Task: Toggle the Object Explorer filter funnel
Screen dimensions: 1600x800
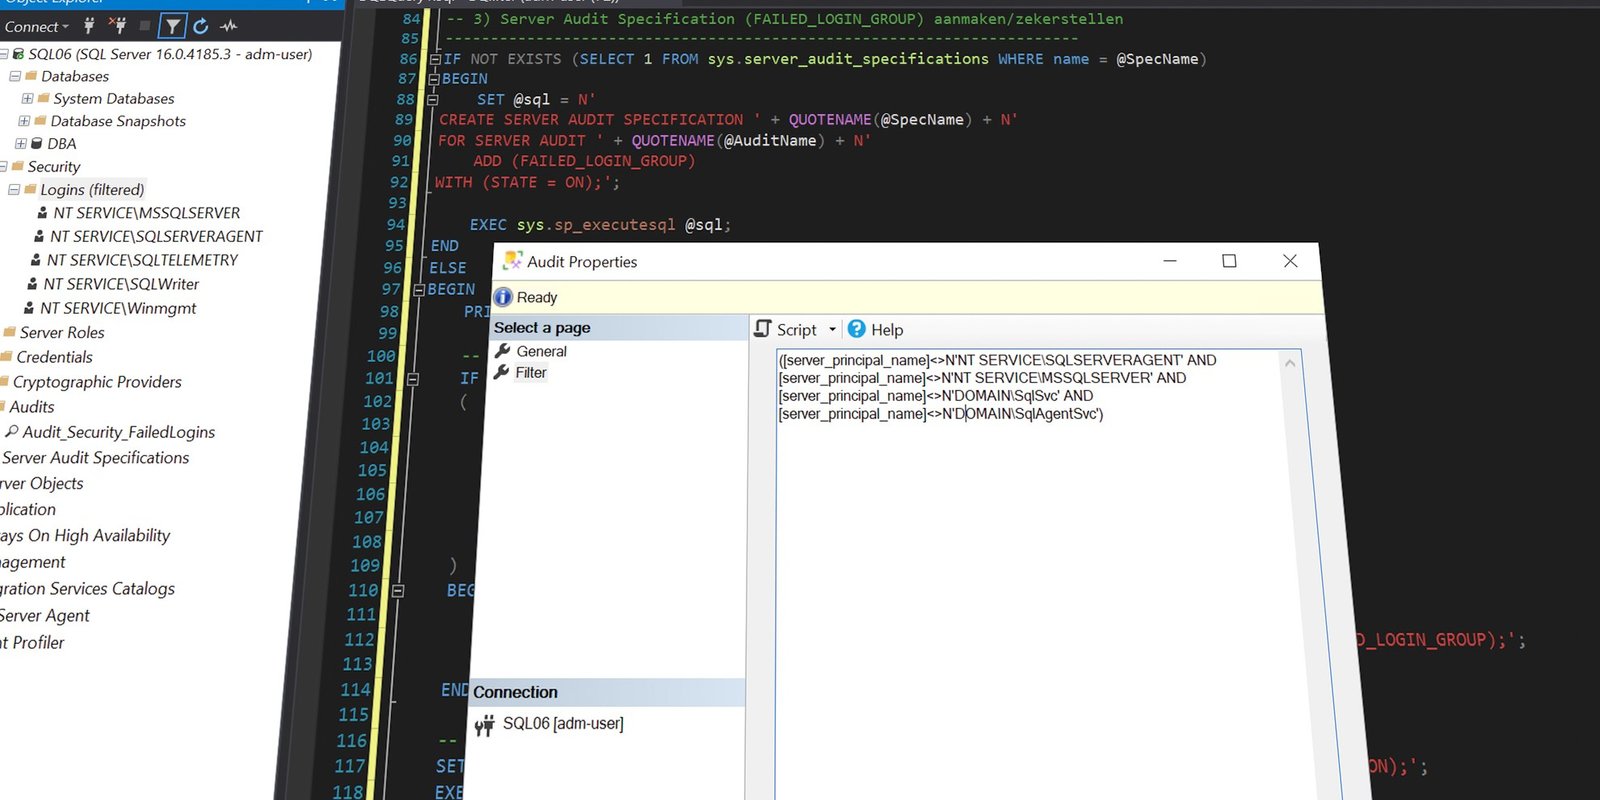Action: [x=173, y=26]
